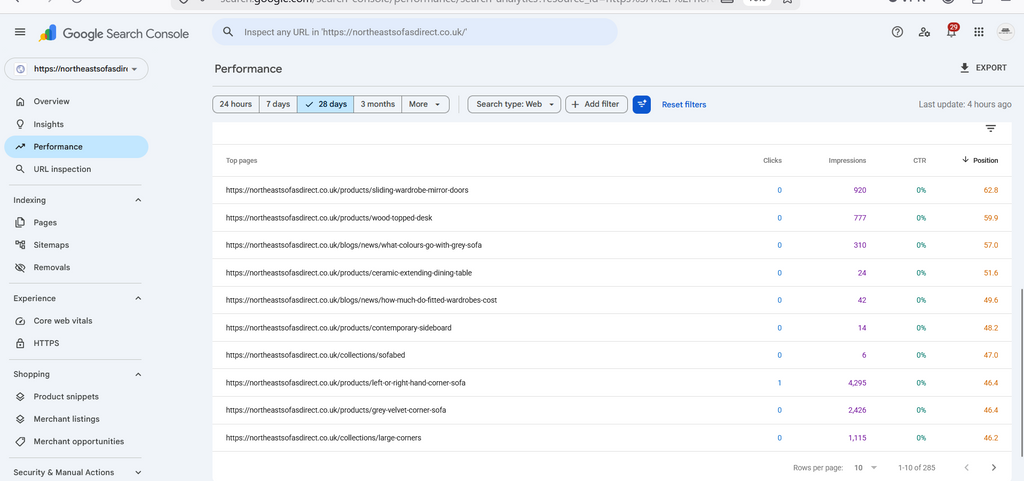Open the how-much-do-fitted-wardrobes-cost row
Image resolution: width=1024 pixels, height=481 pixels.
click(x=611, y=300)
